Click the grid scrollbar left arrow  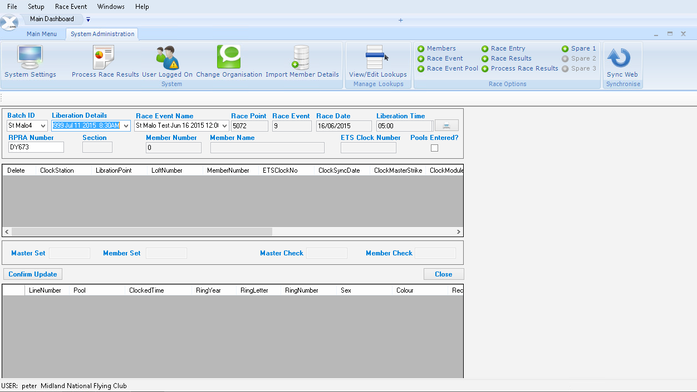click(7, 232)
